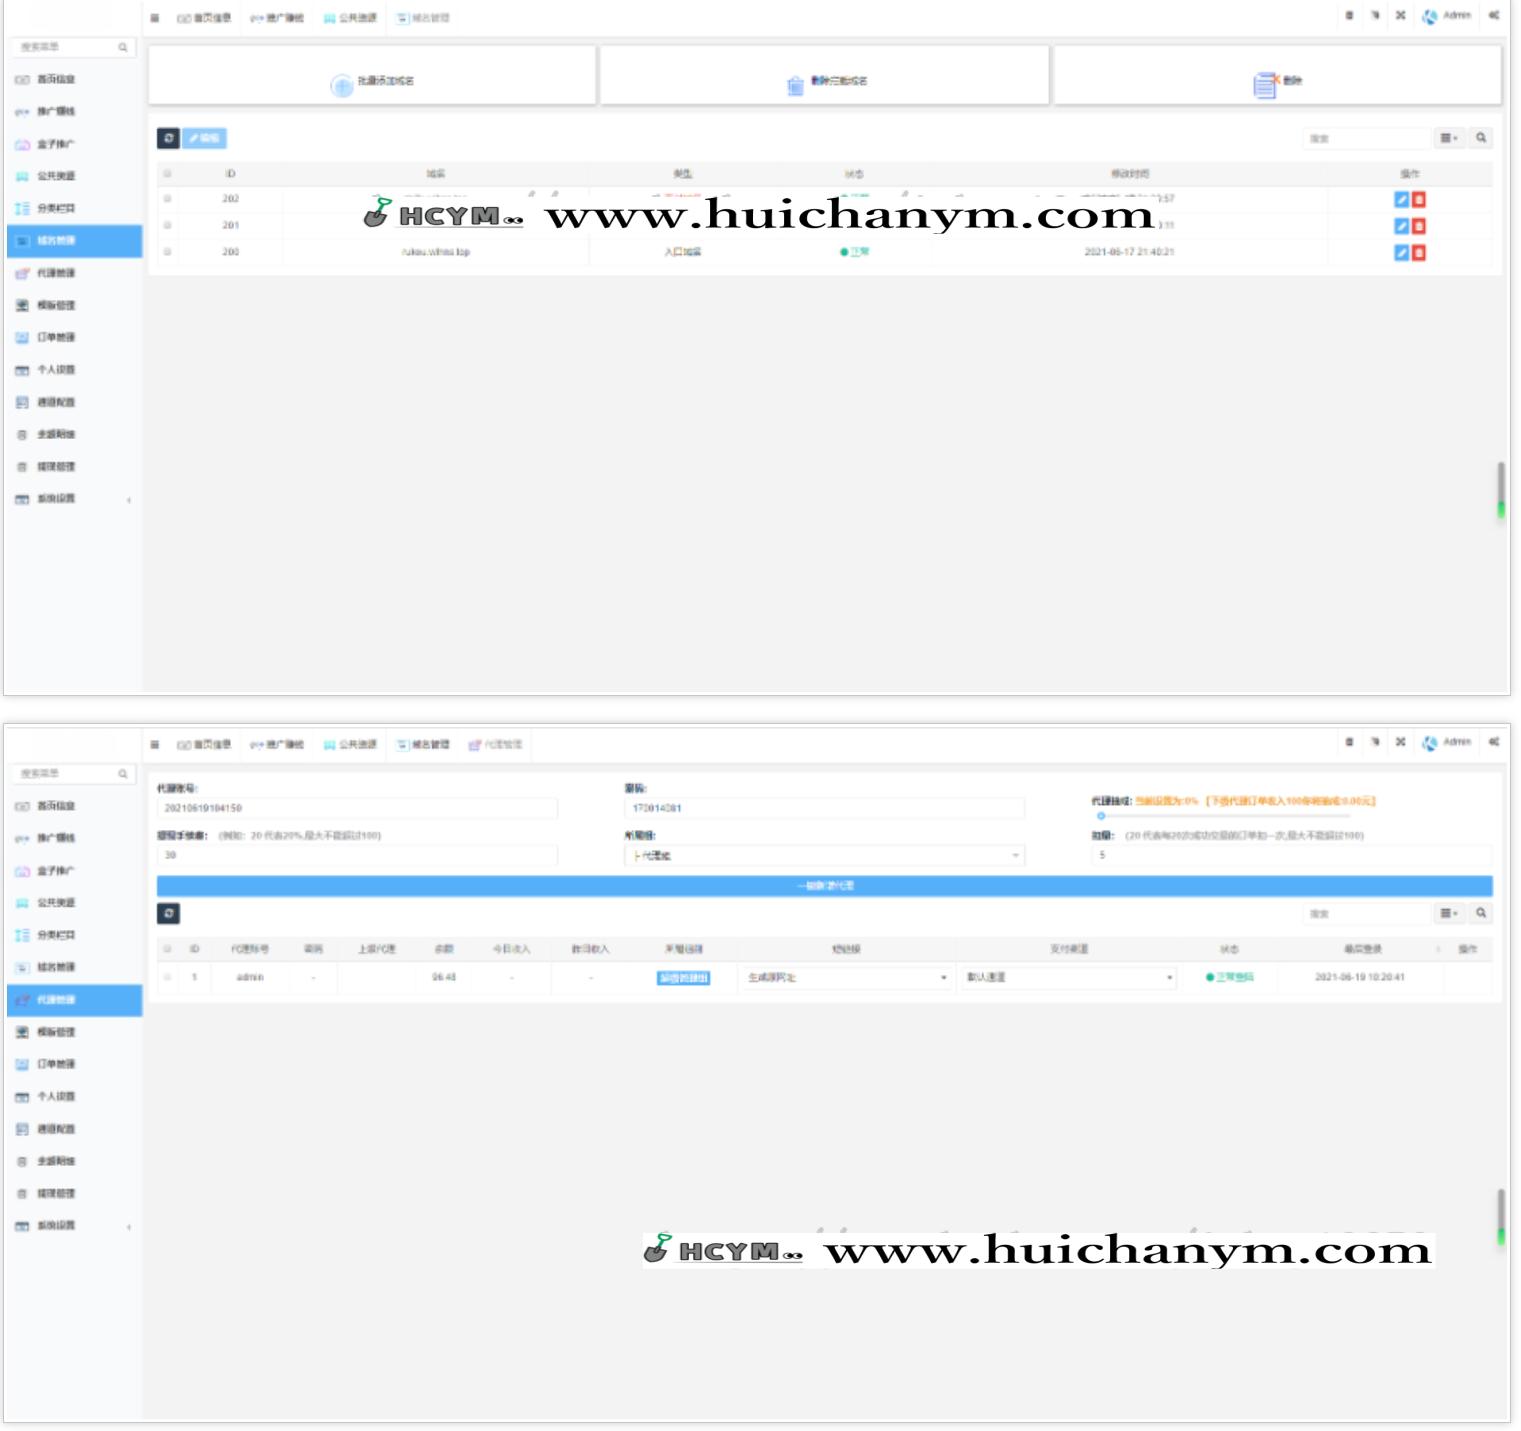
Task: Tick the checkbox for domain ID 202
Action: pyautogui.click(x=168, y=199)
